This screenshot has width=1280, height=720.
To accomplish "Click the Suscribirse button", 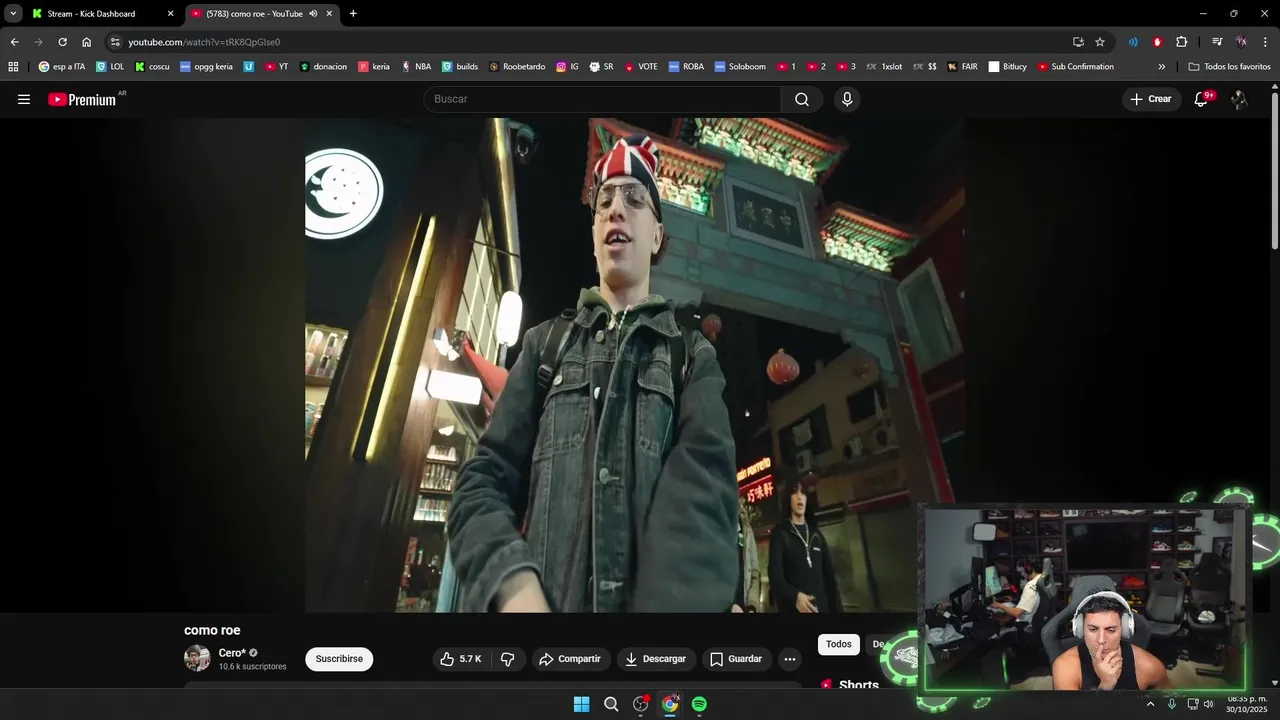I will [339, 659].
